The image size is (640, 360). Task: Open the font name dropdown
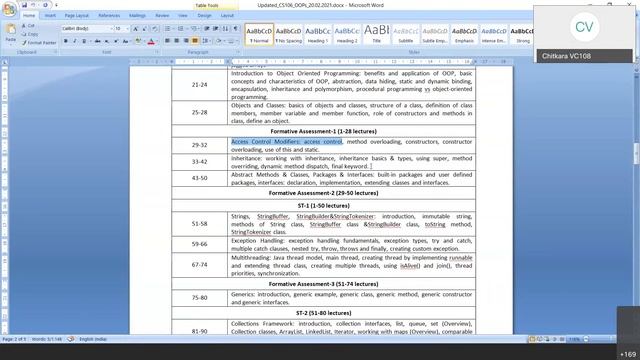tap(111, 29)
